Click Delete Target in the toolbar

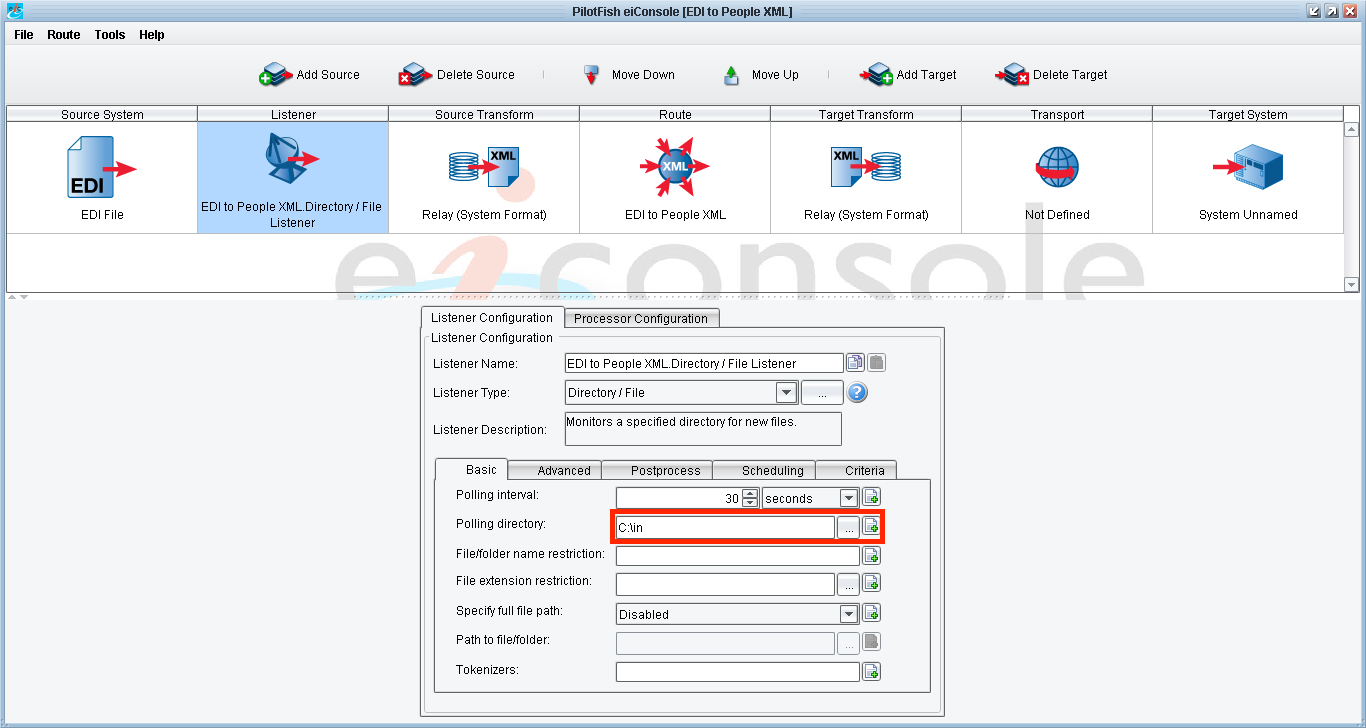tap(1052, 75)
